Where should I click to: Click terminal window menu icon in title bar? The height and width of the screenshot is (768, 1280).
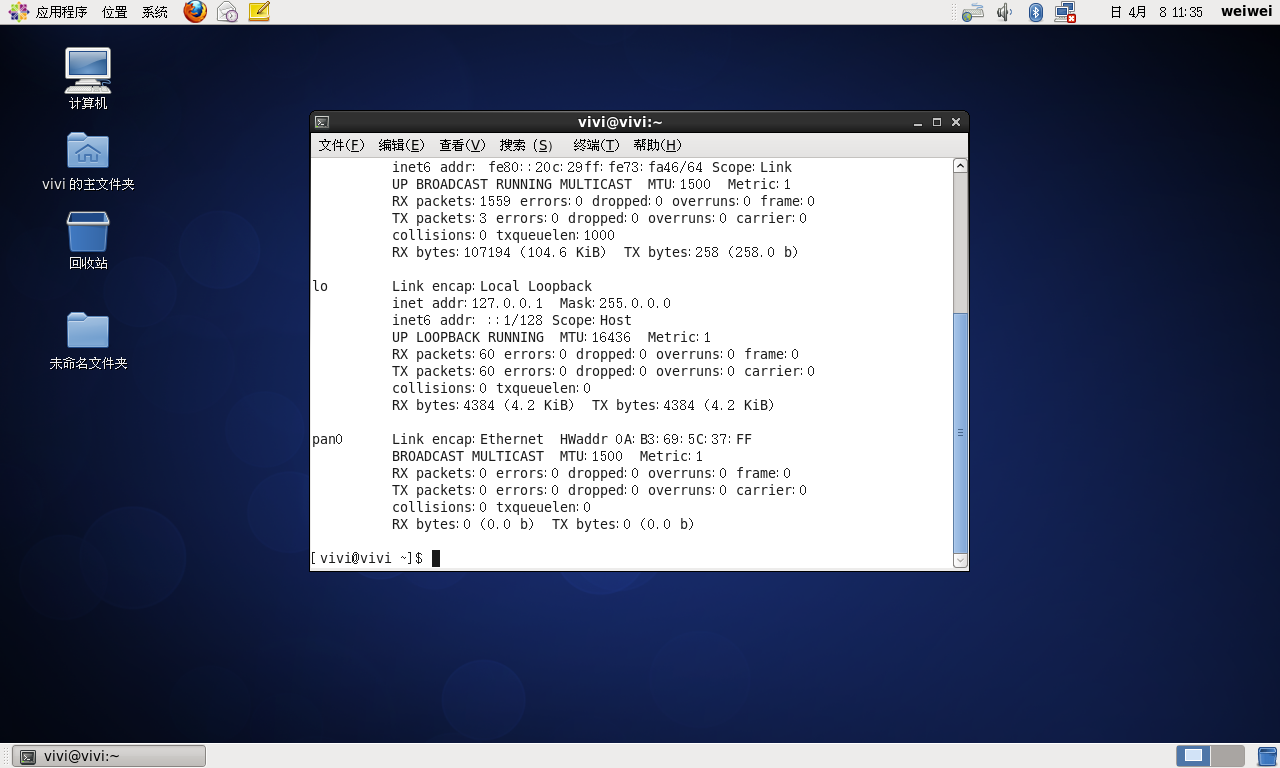(321, 122)
